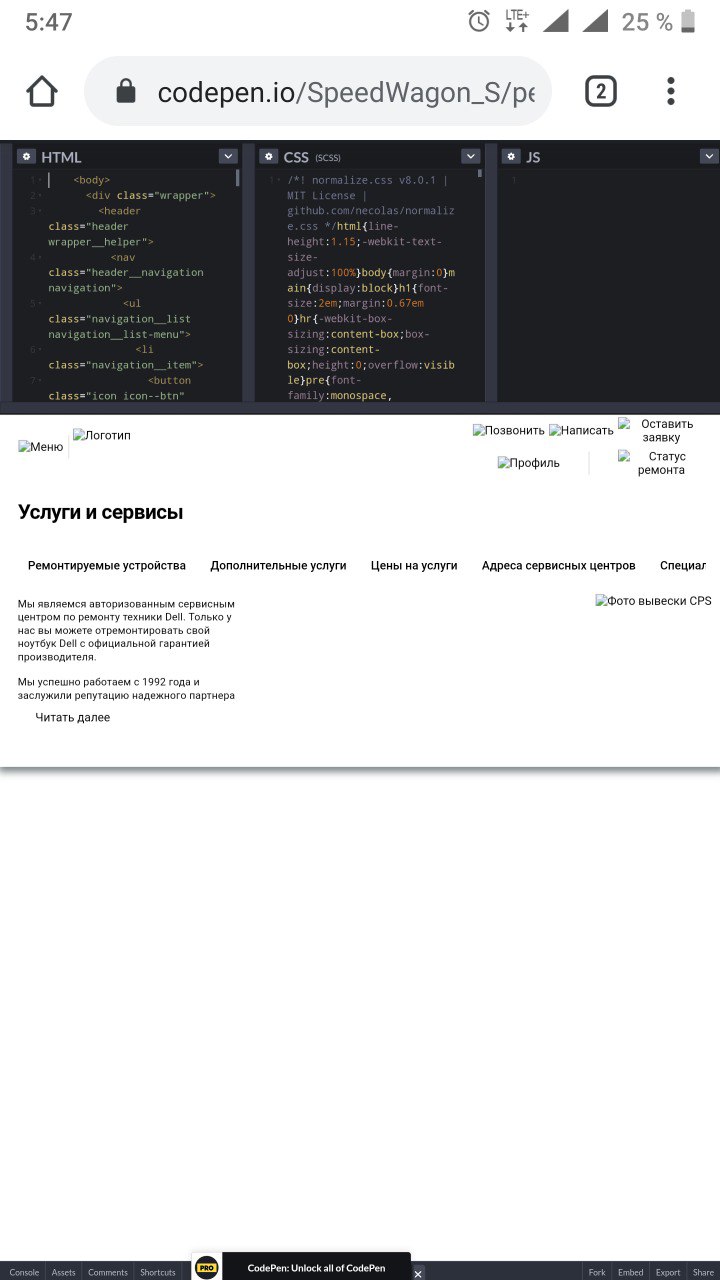Tap the Написать icon
Screen dimensions: 720x1280
point(581,430)
